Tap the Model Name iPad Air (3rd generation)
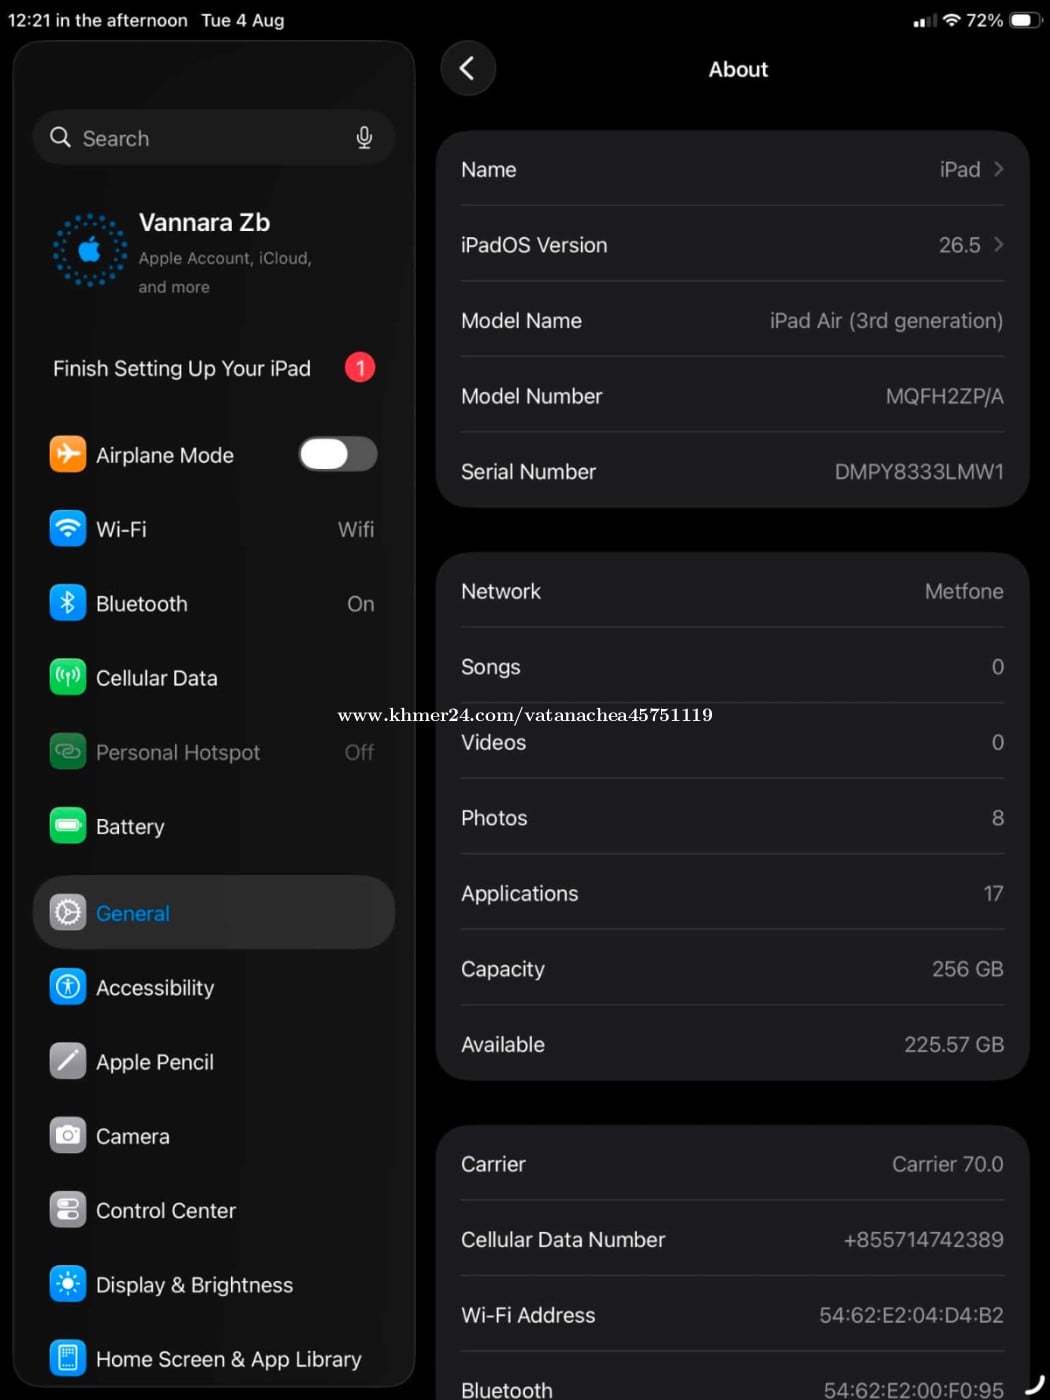The width and height of the screenshot is (1050, 1400). pos(886,320)
